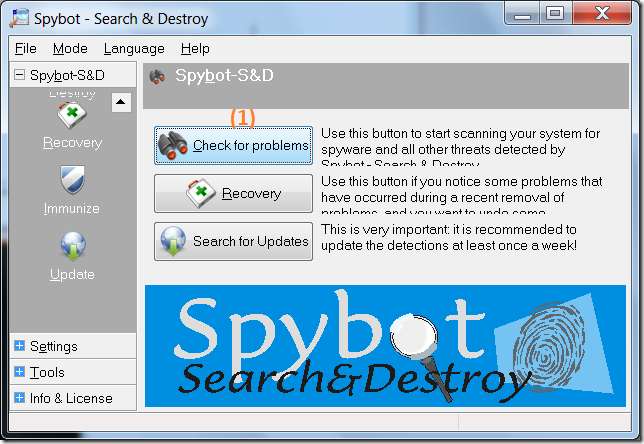Screen dimensions: 644x444
Task: Expand the Info & License section
Action: tap(19, 398)
